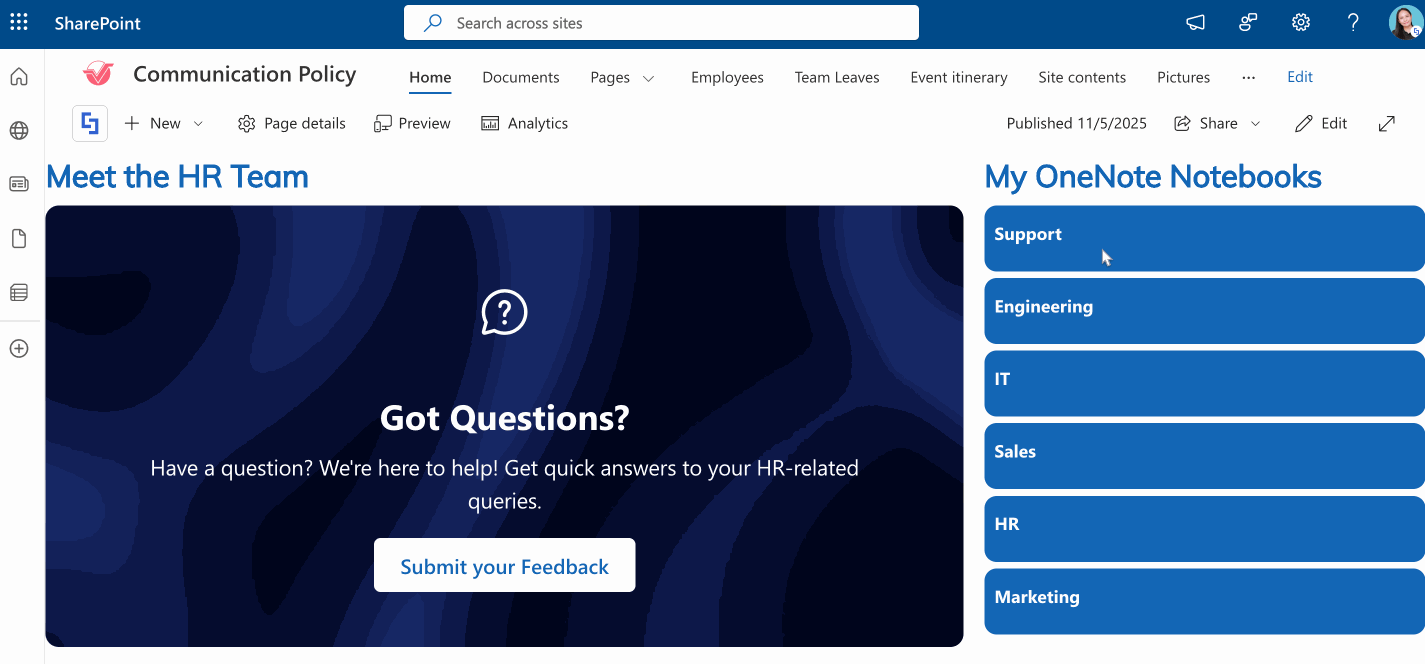Expand the Pages navigation chevron
The image size is (1425, 664).
[649, 78]
